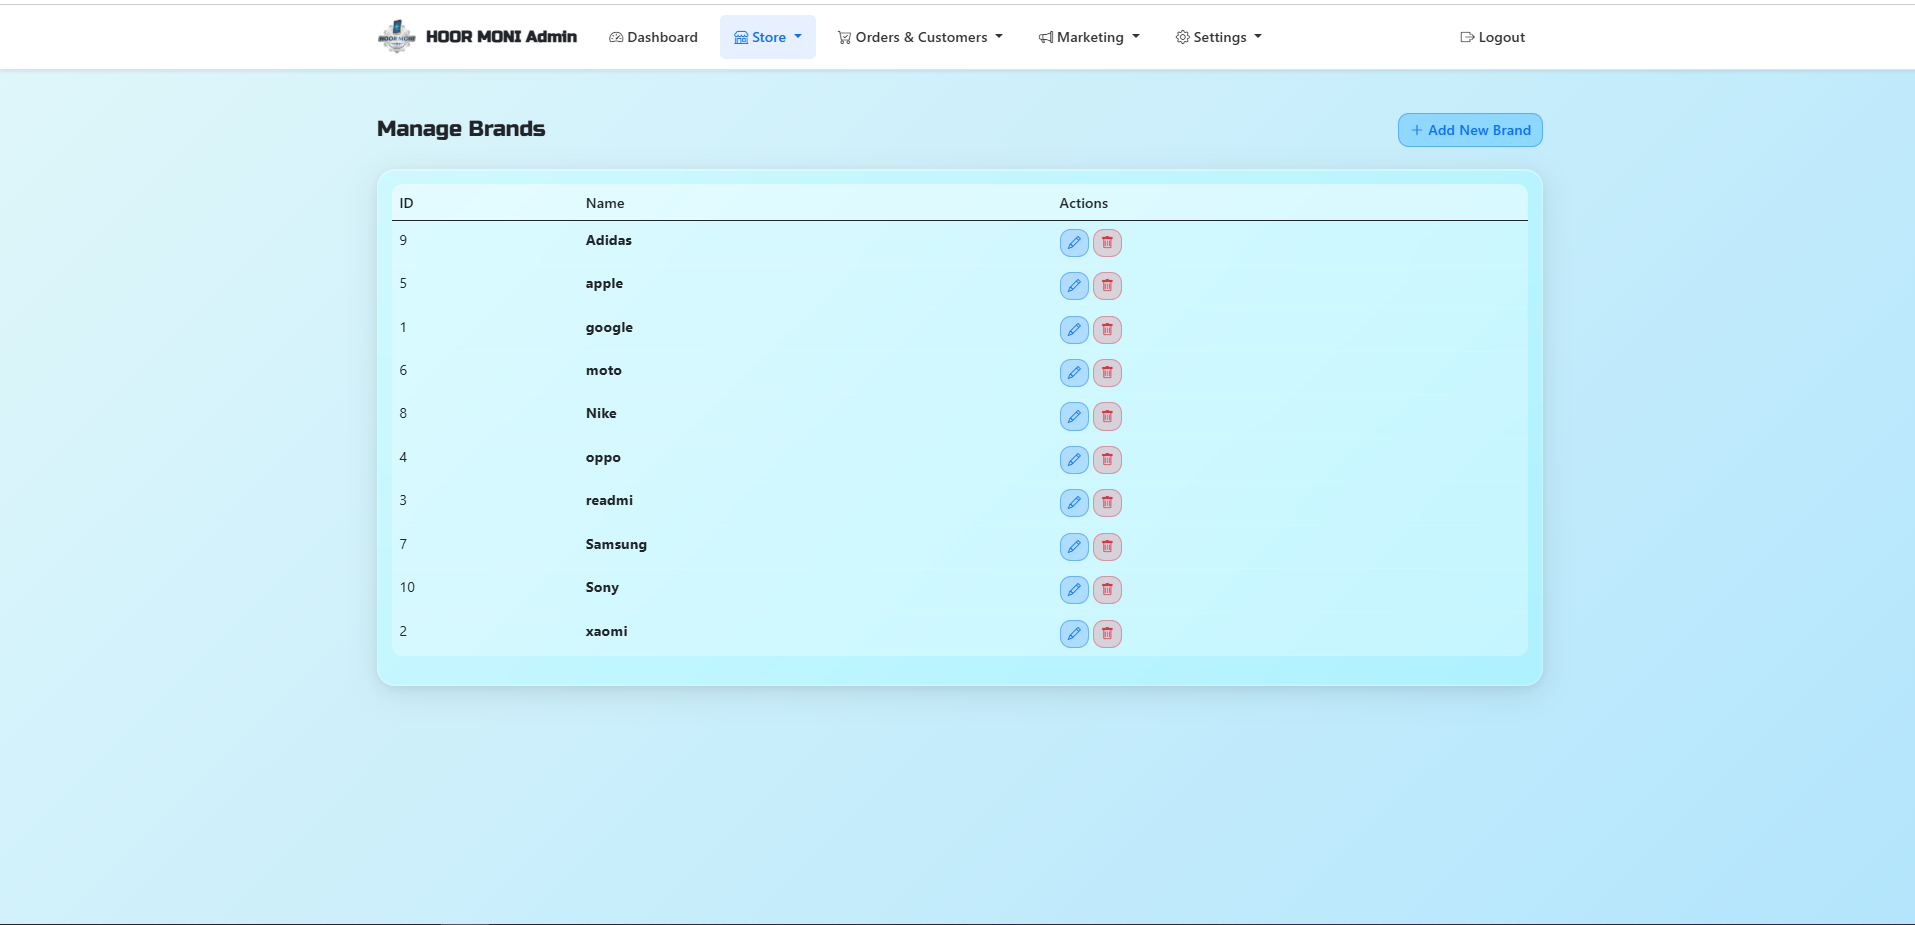Screen dimensions: 1915x925
Task: Edit the readmi brand name
Action: coord(1074,503)
